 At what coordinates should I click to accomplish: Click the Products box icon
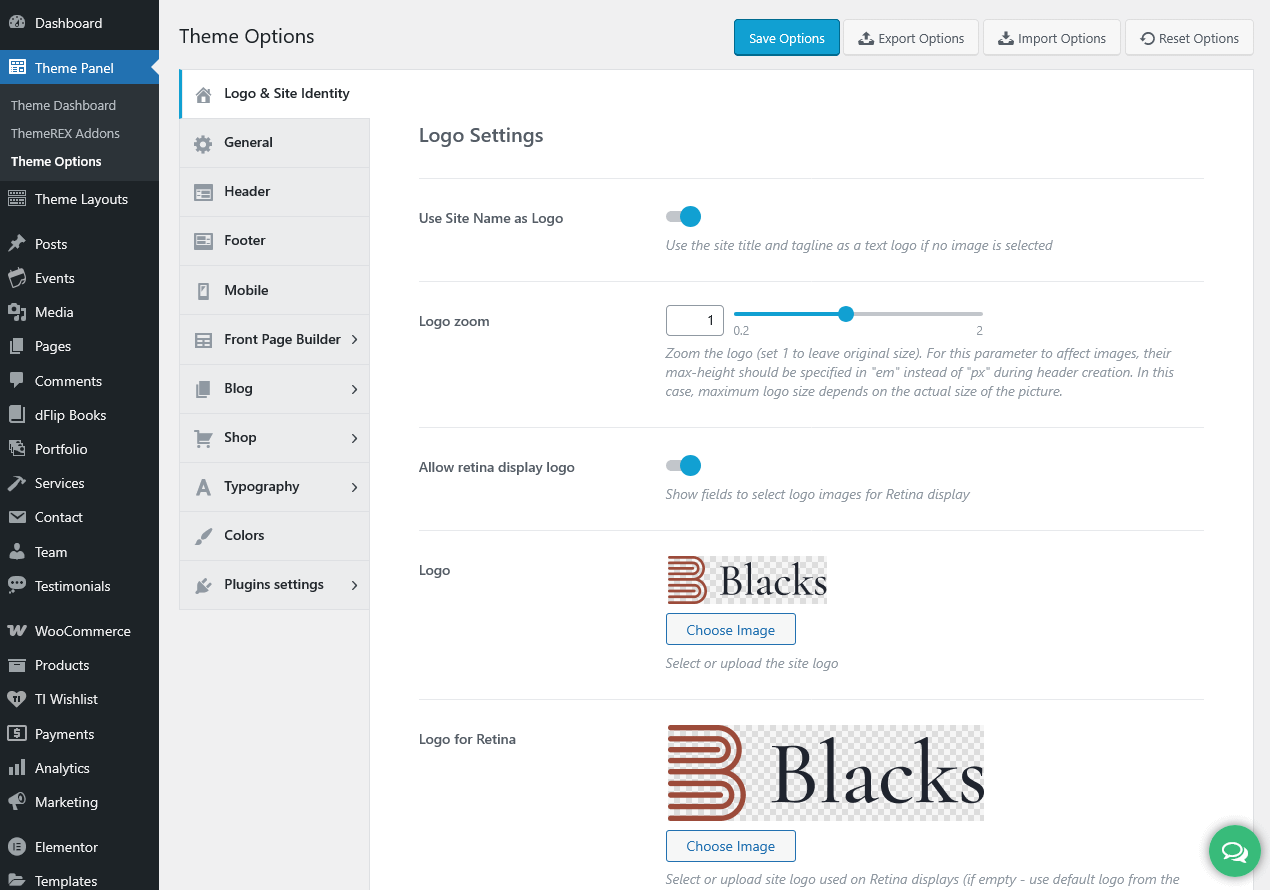point(17,665)
